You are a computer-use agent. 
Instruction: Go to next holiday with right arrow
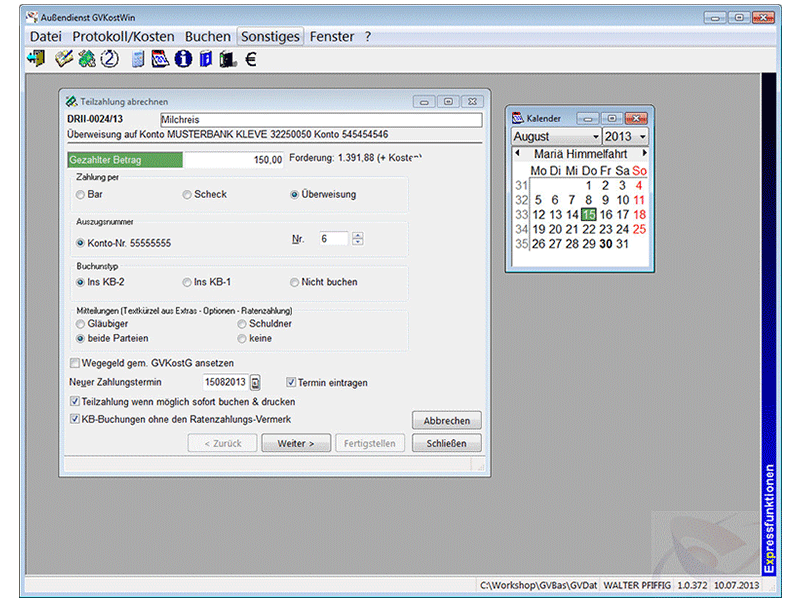645,154
